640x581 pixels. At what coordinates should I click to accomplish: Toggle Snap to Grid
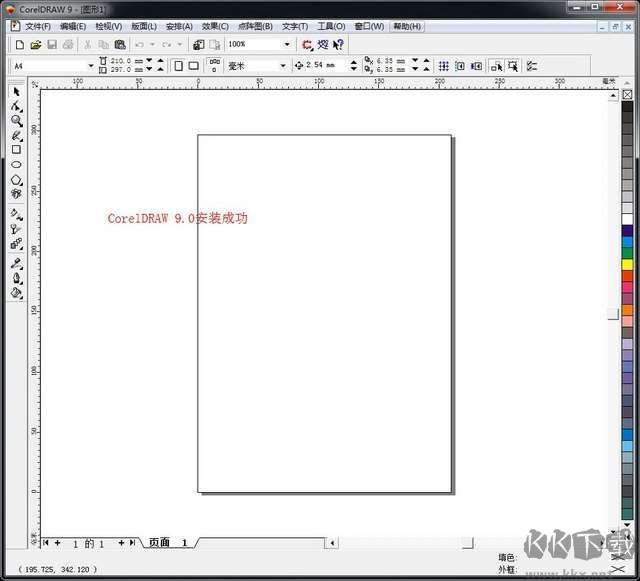point(444,66)
